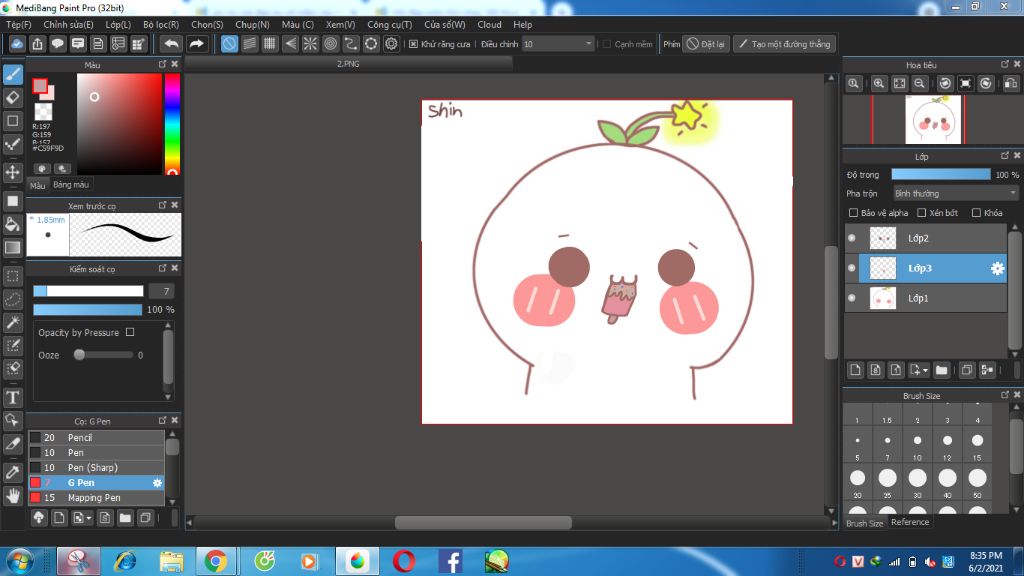Click the Undo arrow in toolbar
The width and height of the screenshot is (1024, 576).
coord(171,44)
